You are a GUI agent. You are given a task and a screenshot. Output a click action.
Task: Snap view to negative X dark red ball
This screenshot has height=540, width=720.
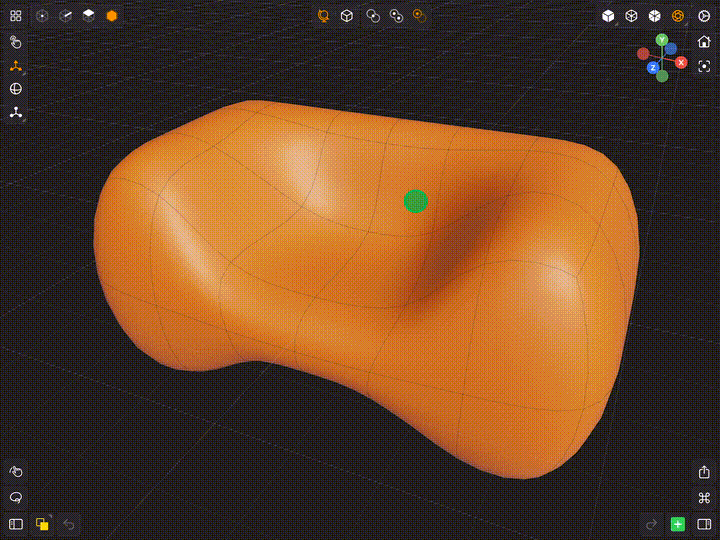[643, 54]
